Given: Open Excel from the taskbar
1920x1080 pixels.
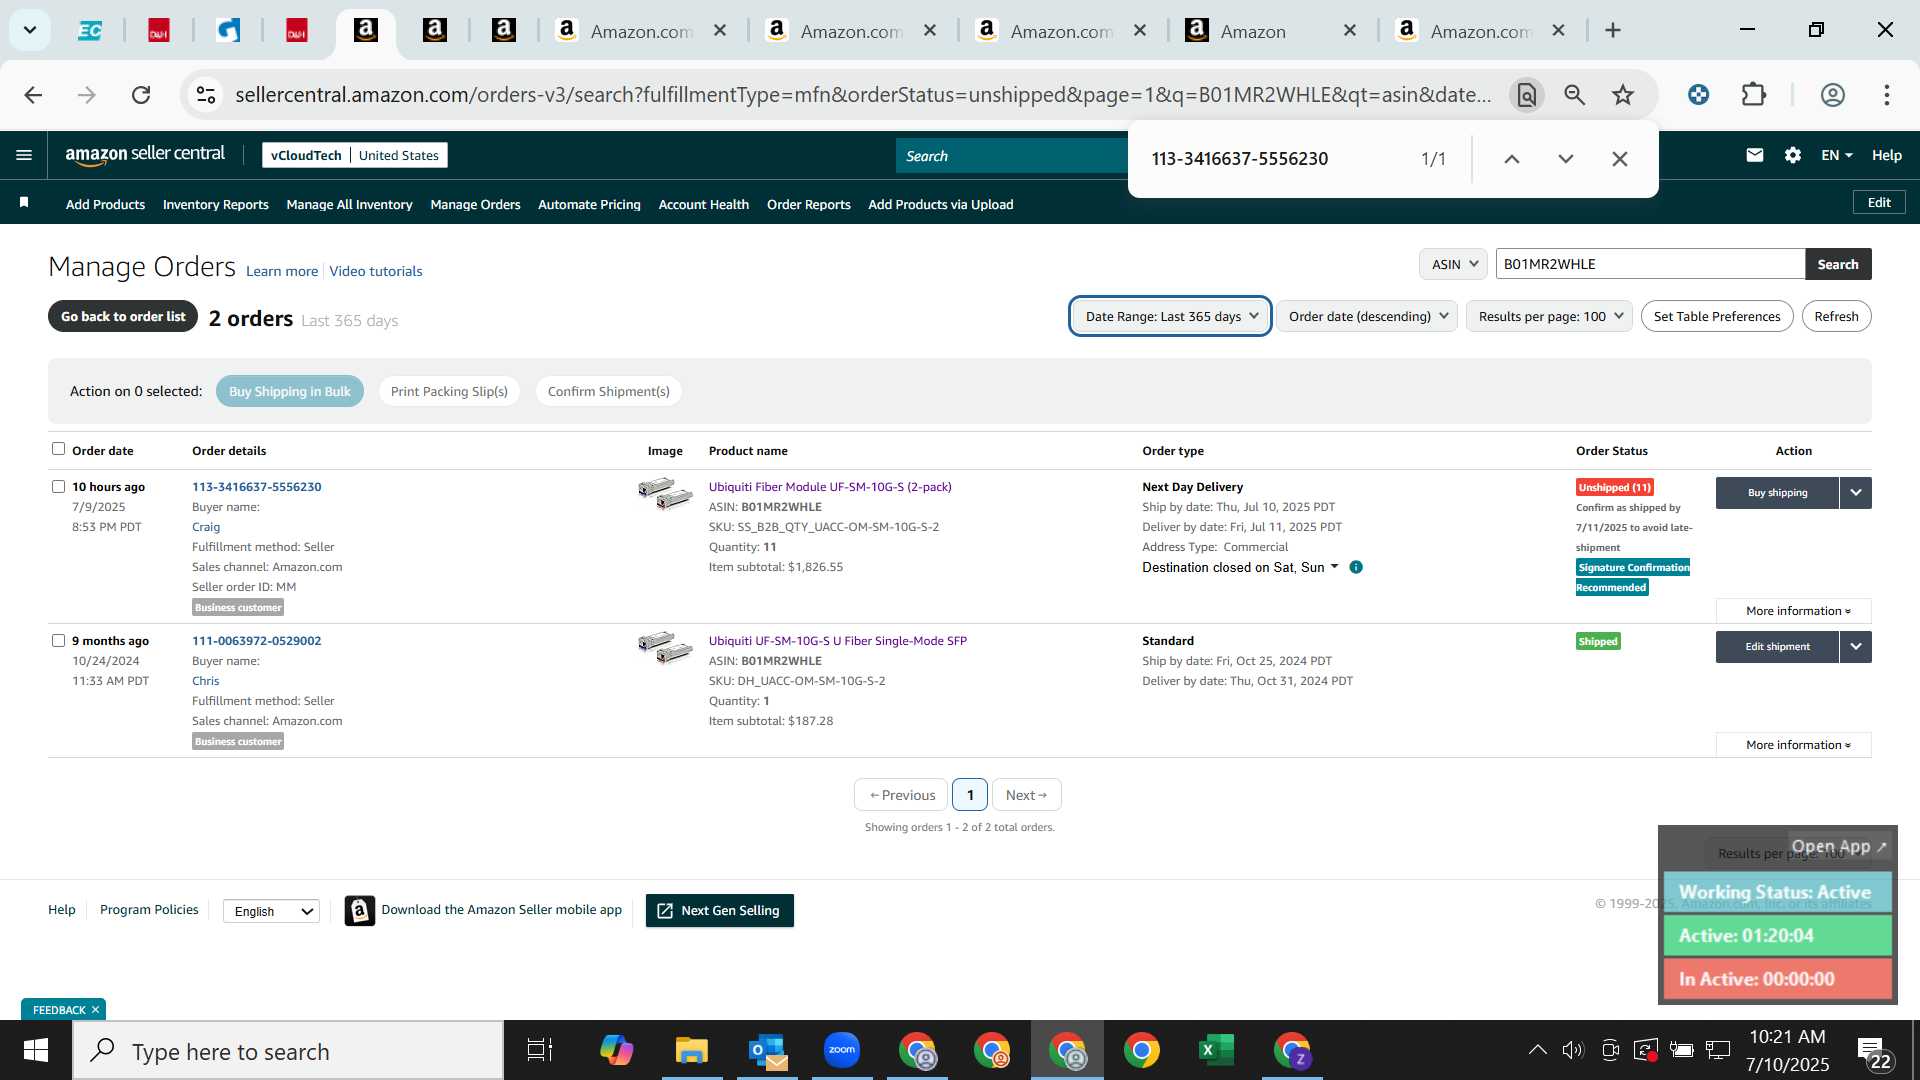Looking at the screenshot, I should point(1216,1050).
